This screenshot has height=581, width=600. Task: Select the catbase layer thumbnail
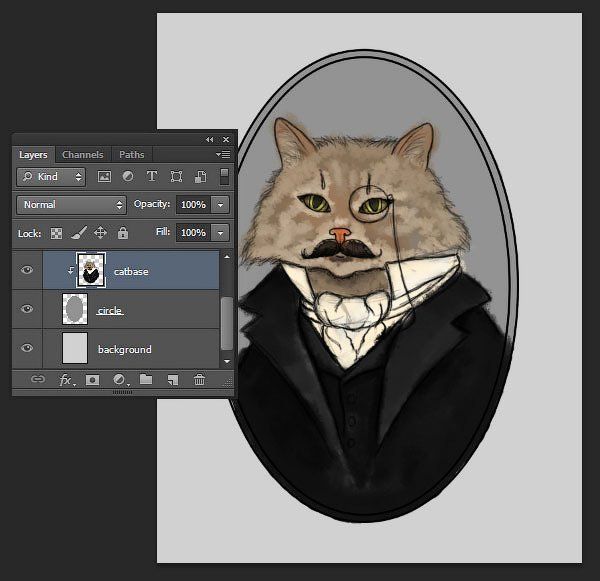coord(91,270)
